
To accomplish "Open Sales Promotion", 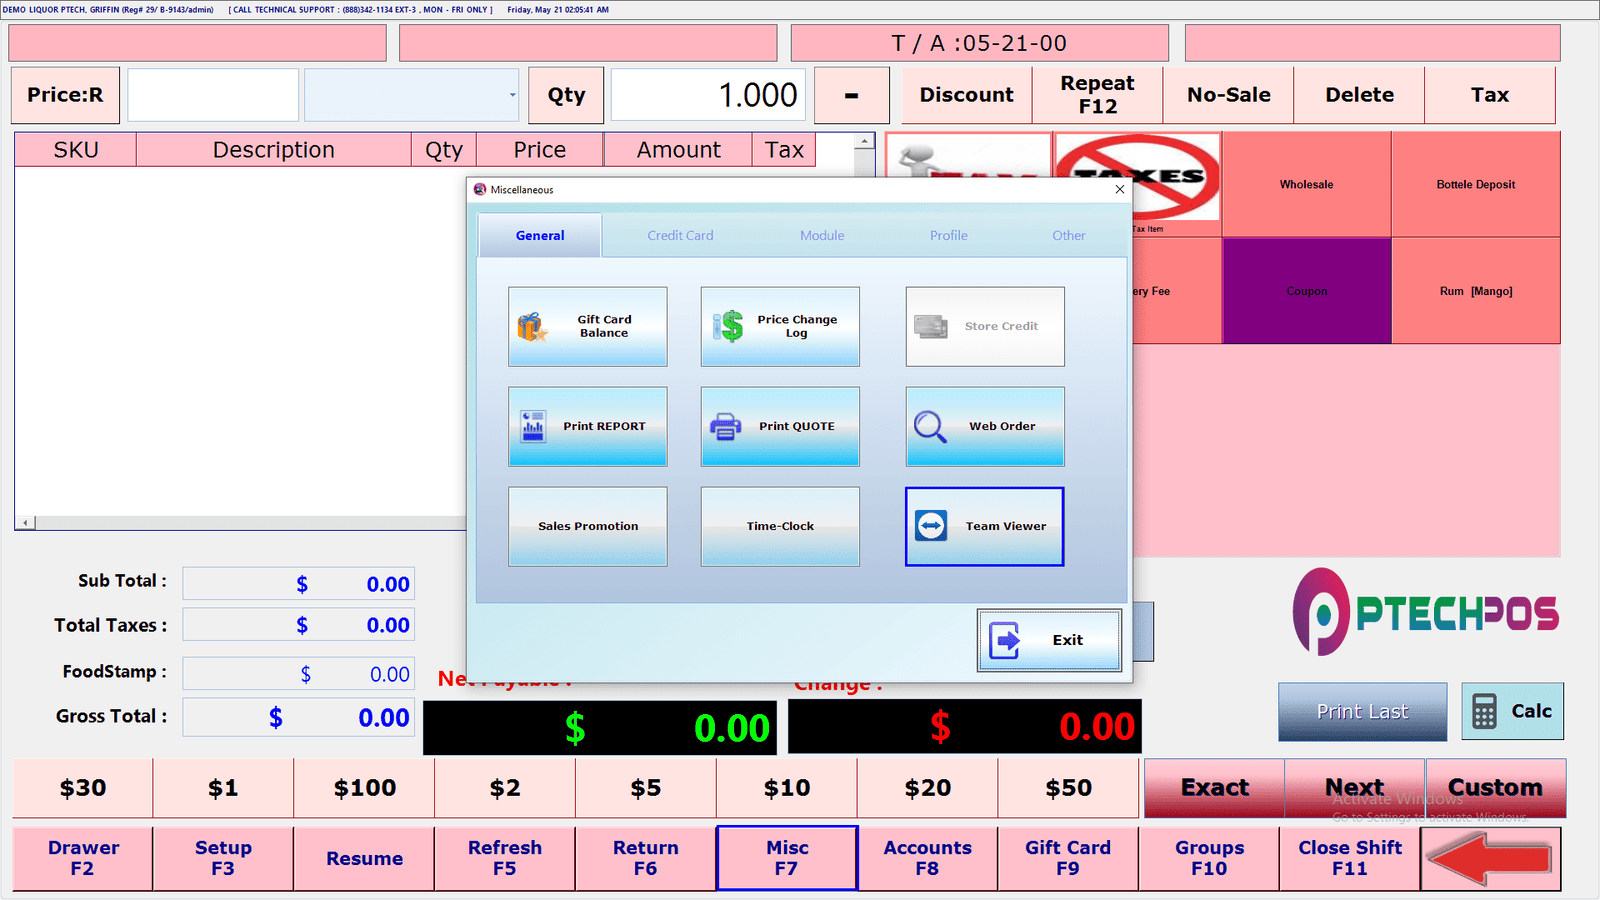I will pyautogui.click(x=587, y=527).
